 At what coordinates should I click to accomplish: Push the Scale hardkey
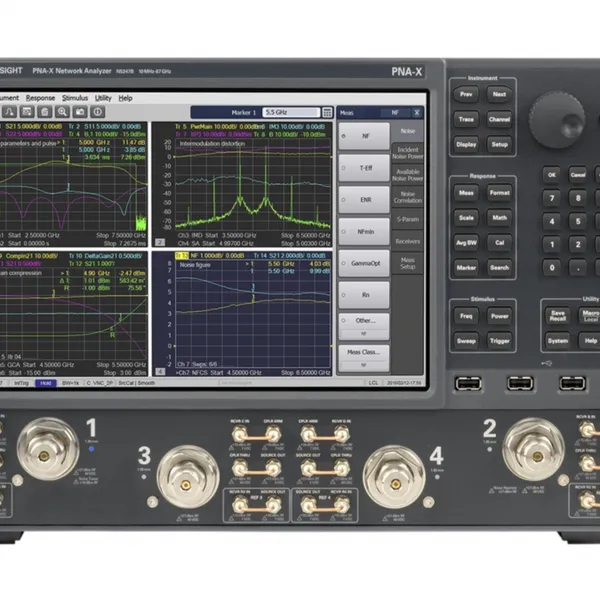tap(466, 218)
